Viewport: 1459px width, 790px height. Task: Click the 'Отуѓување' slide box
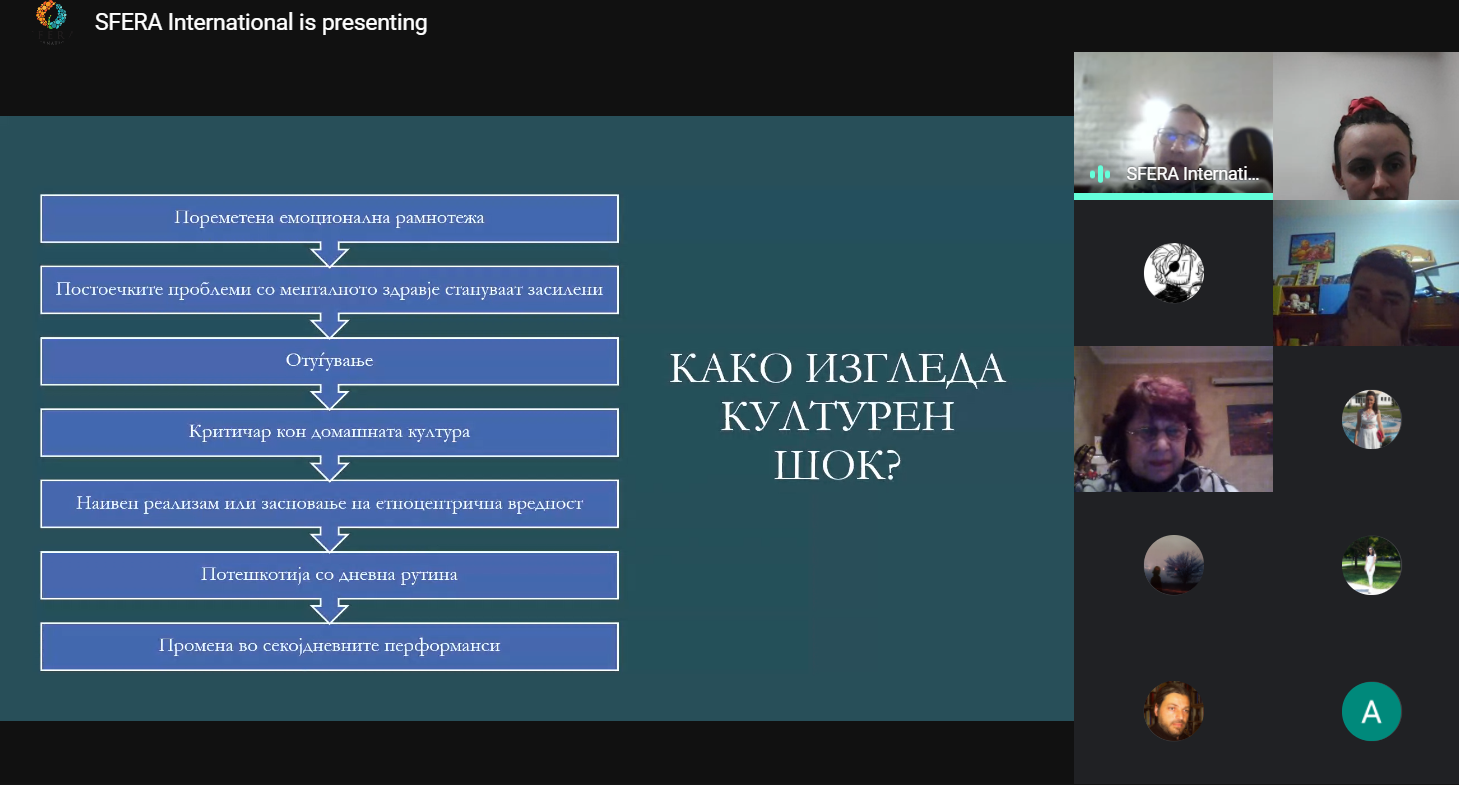[329, 361]
